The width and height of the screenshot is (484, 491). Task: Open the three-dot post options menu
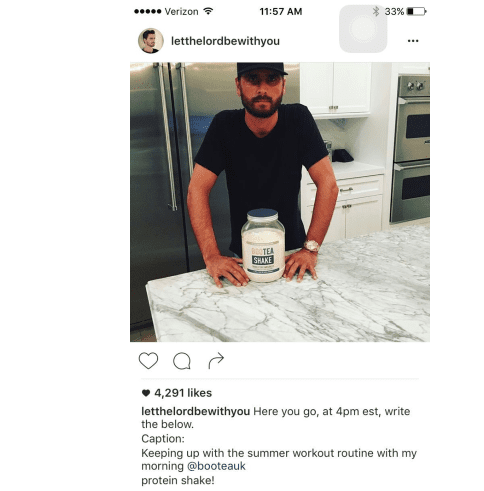pos(413,41)
